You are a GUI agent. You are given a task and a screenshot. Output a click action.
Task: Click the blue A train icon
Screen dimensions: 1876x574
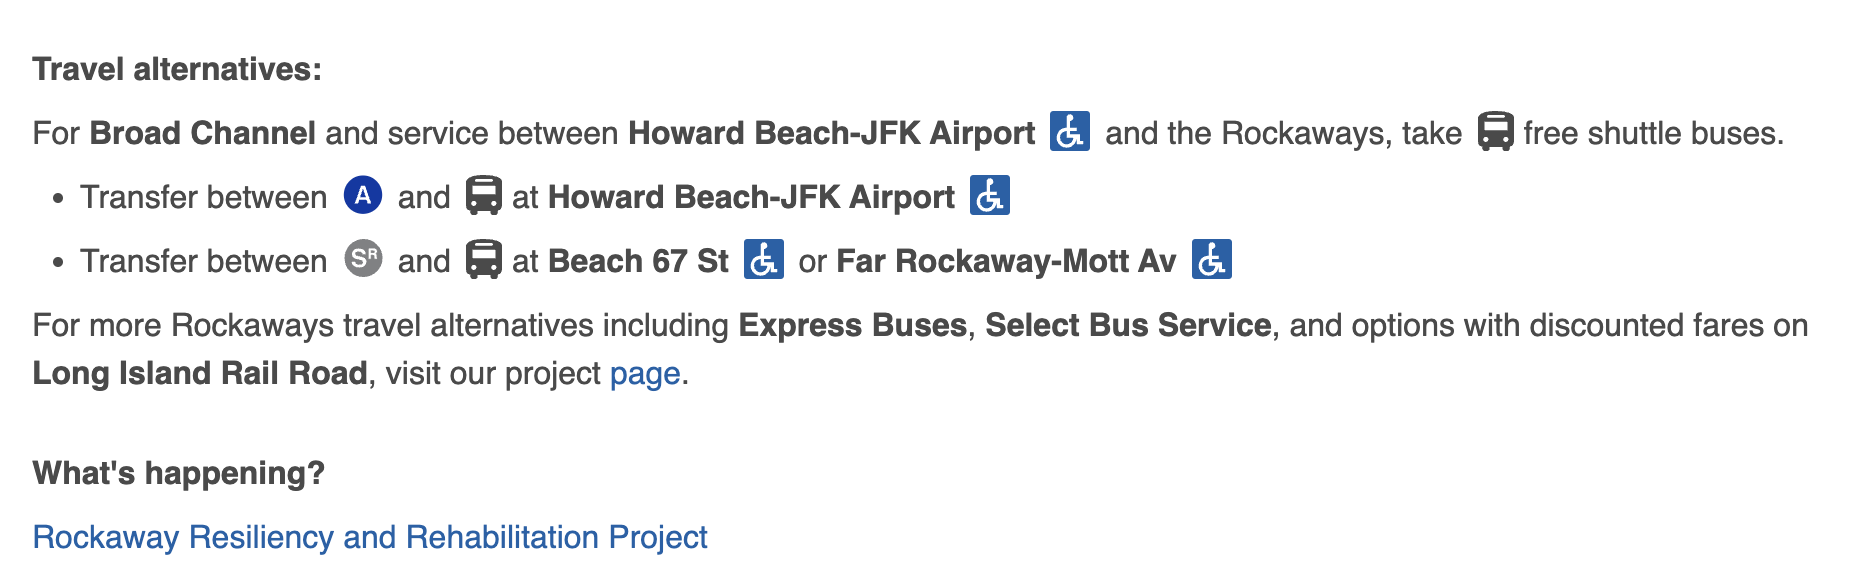pyautogui.click(x=363, y=195)
